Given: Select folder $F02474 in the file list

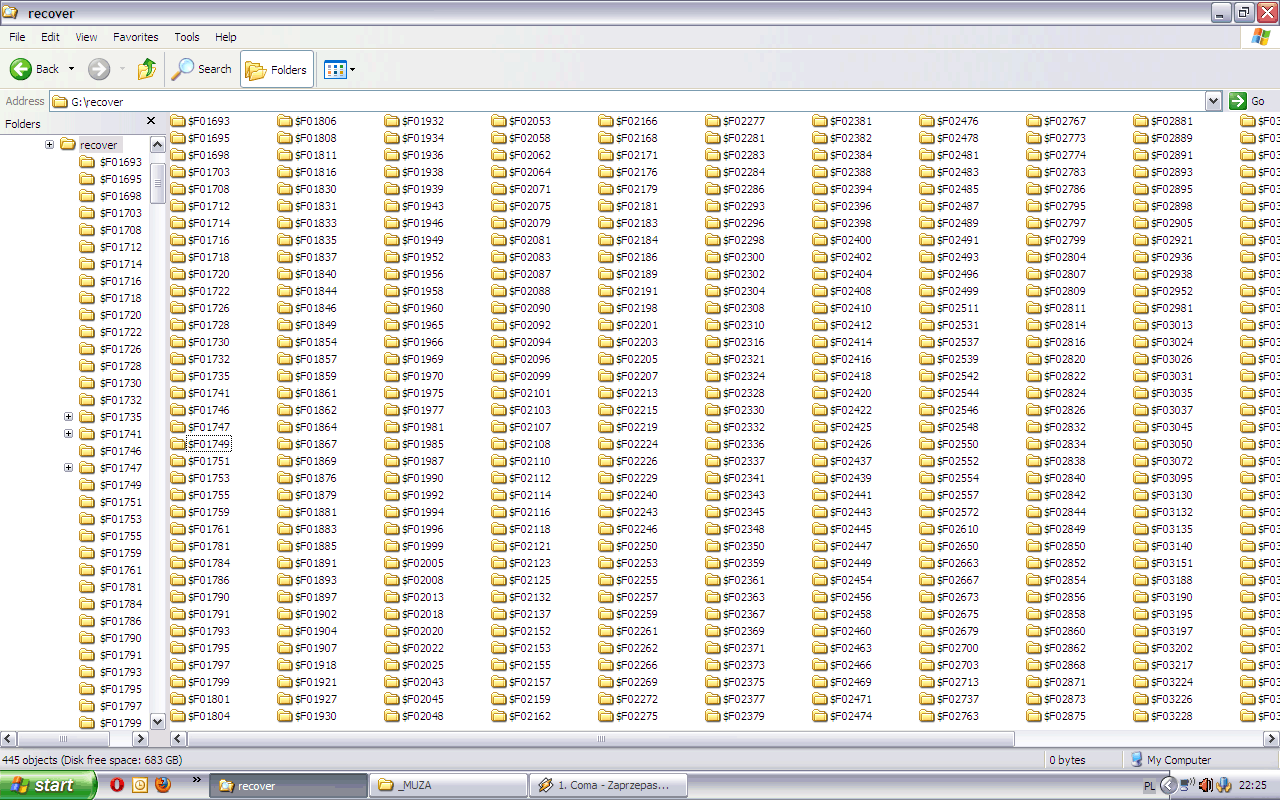Looking at the screenshot, I should [841, 716].
